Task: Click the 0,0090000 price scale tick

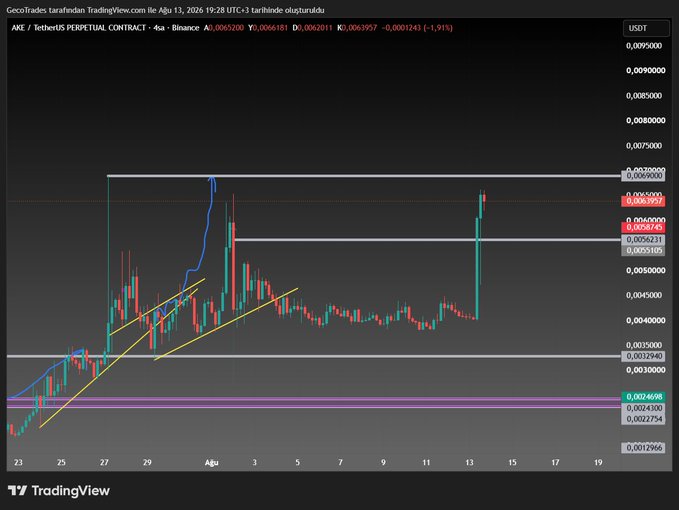Action: click(x=645, y=70)
